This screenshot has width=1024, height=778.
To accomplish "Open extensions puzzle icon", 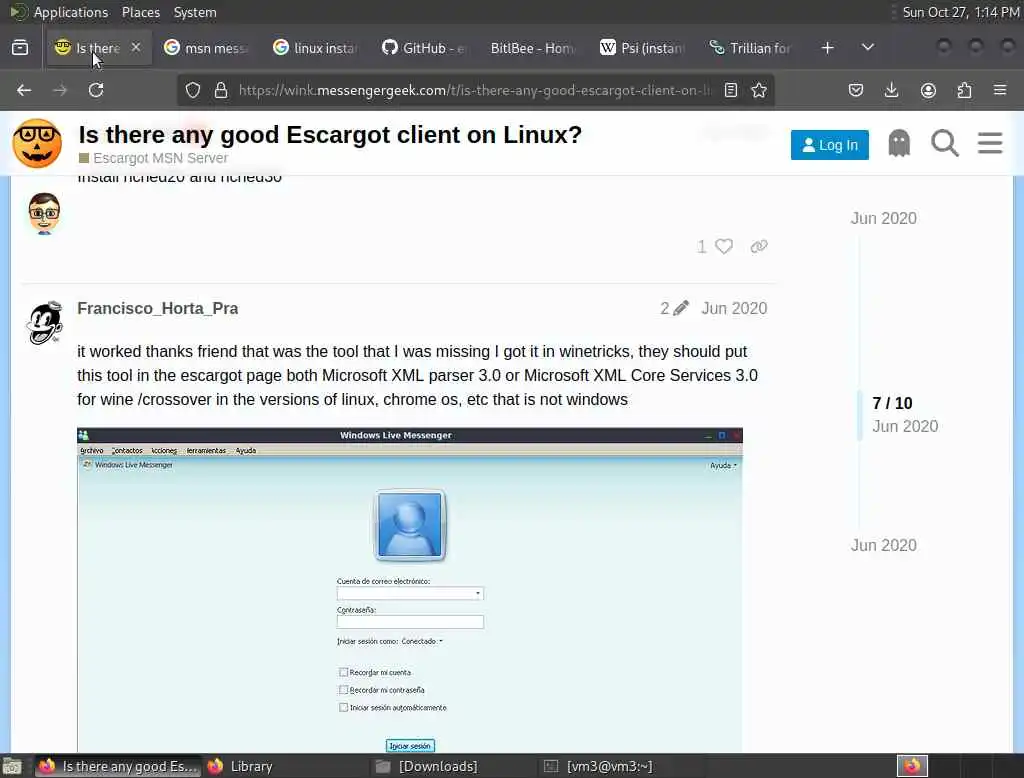I will [x=964, y=90].
